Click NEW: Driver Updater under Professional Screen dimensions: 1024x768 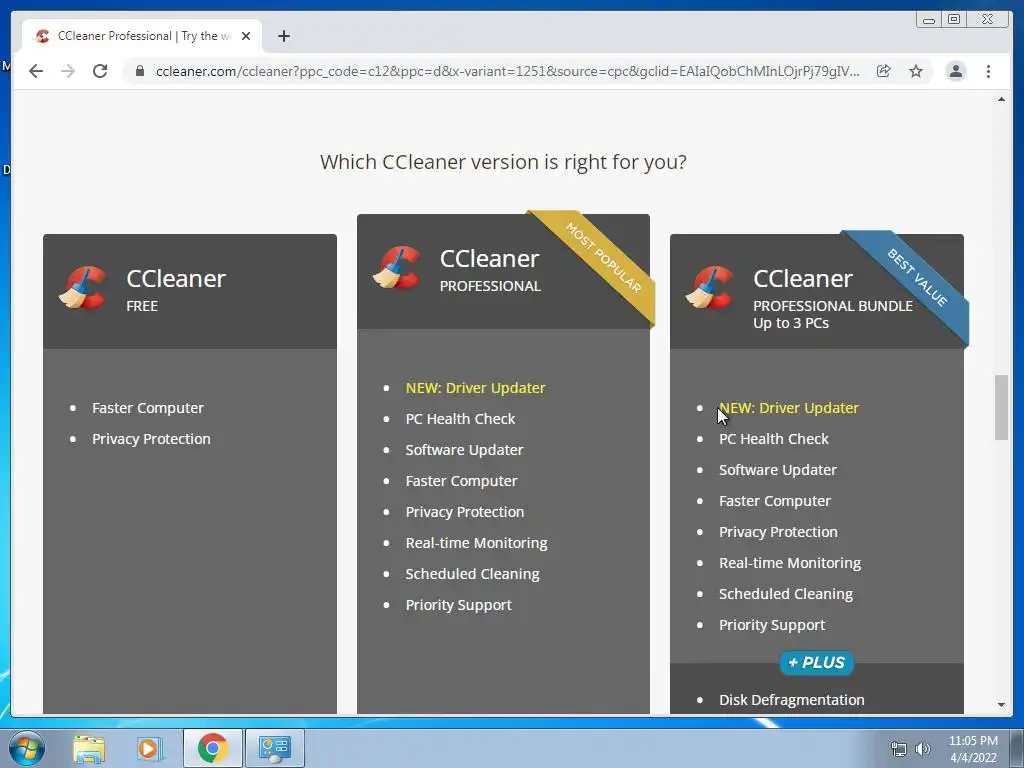click(x=475, y=387)
